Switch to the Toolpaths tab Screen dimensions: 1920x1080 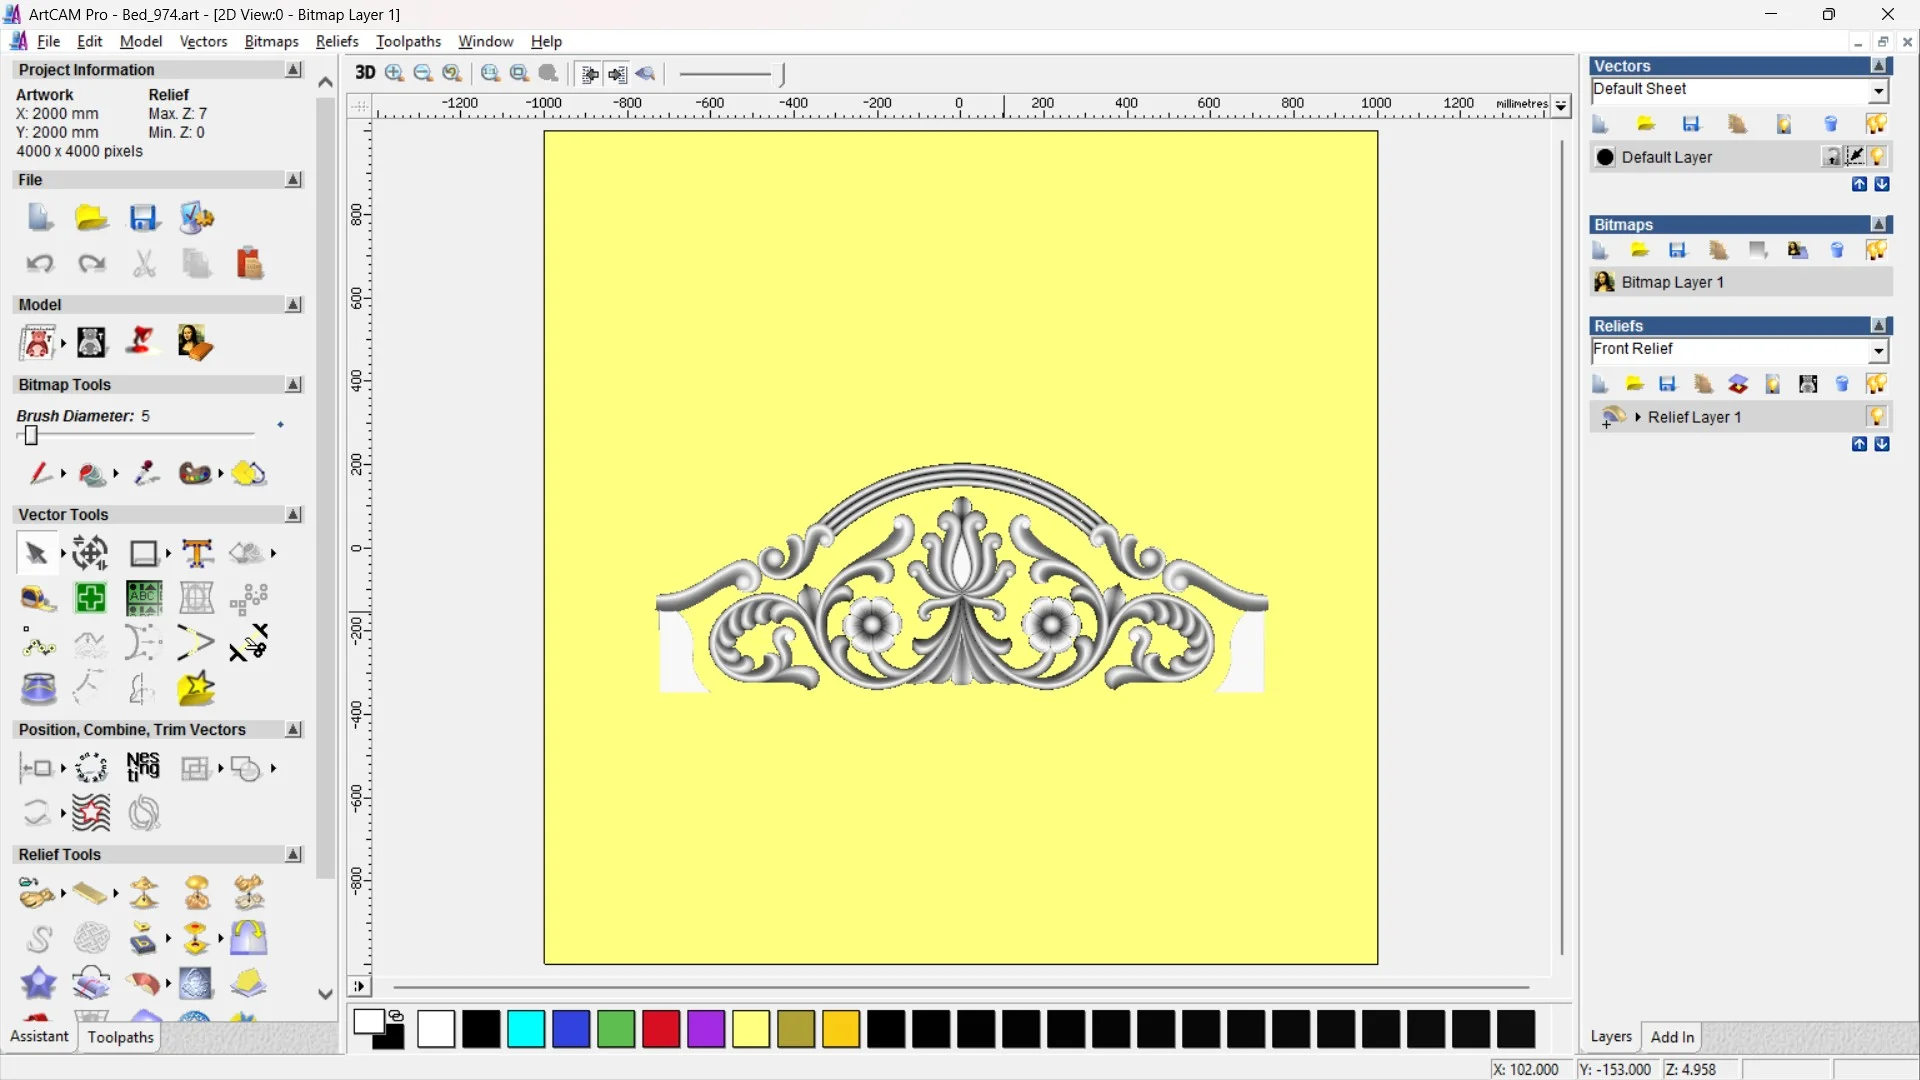[x=120, y=1037]
